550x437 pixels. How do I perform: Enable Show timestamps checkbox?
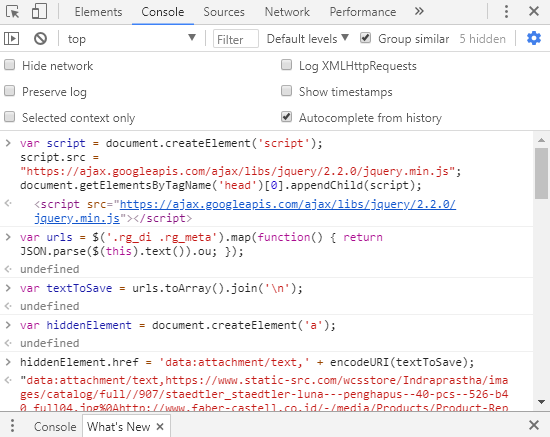tap(287, 91)
